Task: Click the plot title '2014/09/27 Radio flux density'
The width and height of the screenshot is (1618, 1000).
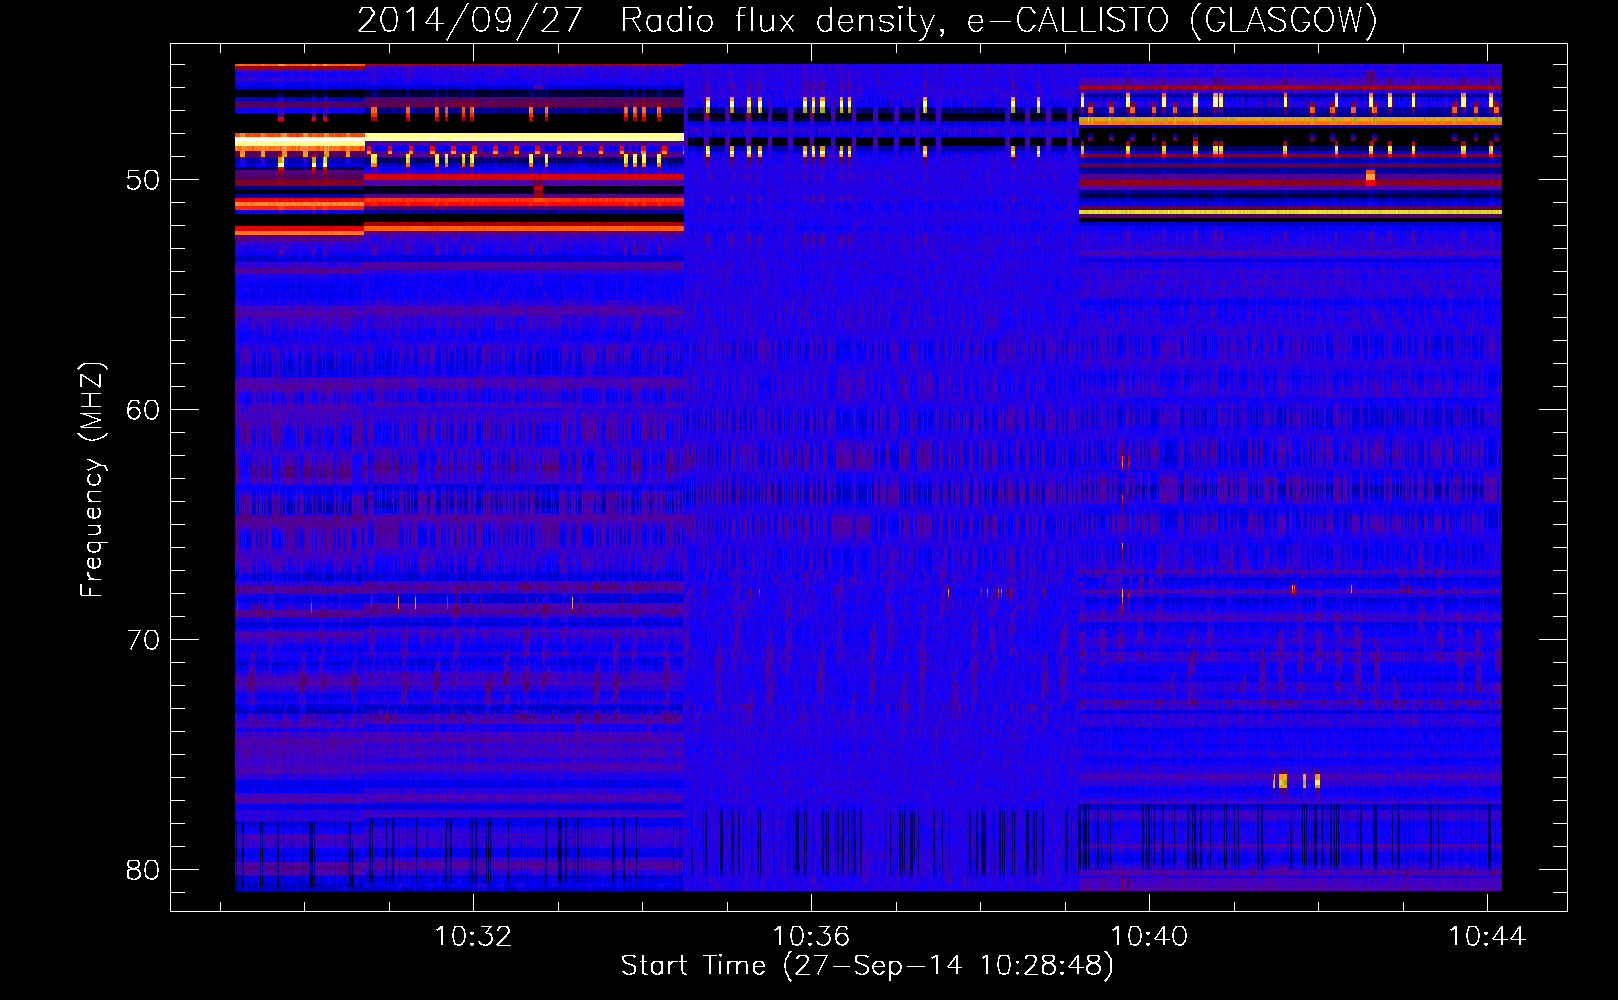Action: click(868, 20)
